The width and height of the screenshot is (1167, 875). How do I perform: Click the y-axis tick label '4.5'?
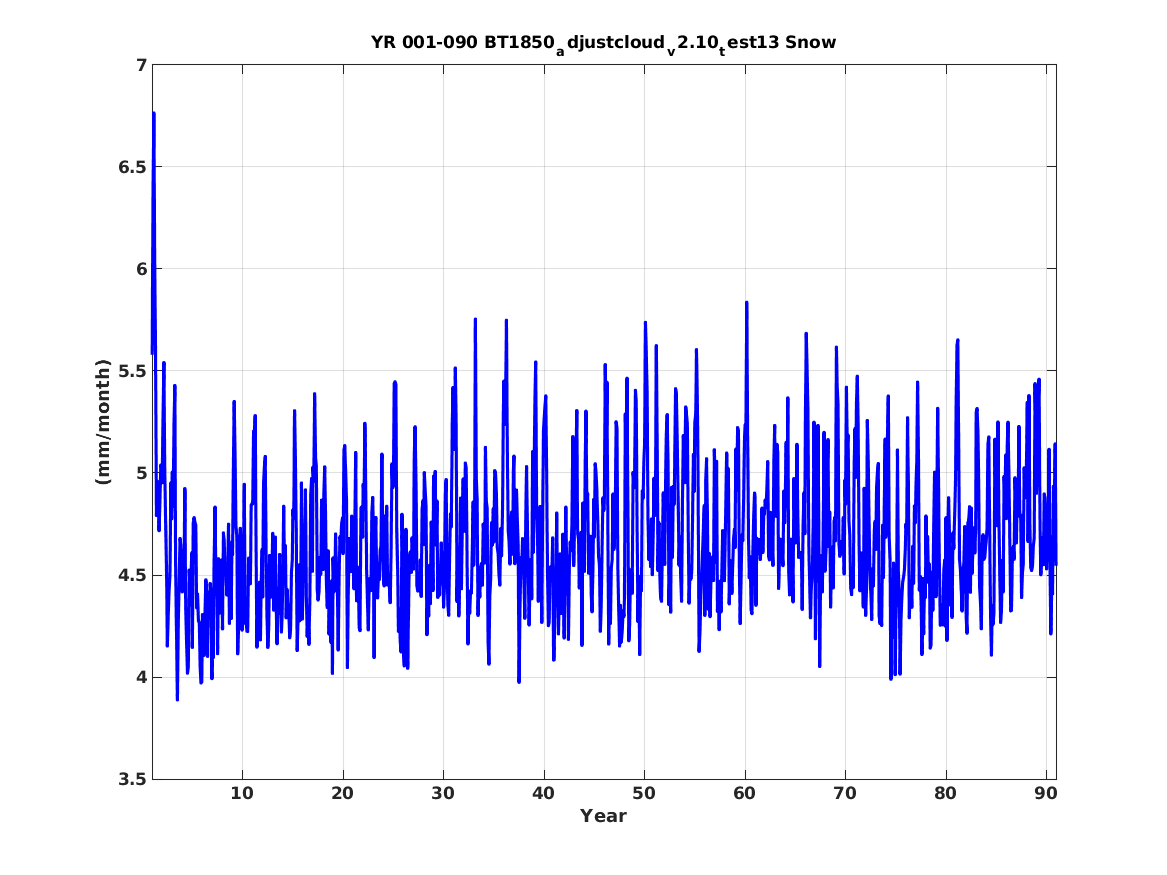132,575
